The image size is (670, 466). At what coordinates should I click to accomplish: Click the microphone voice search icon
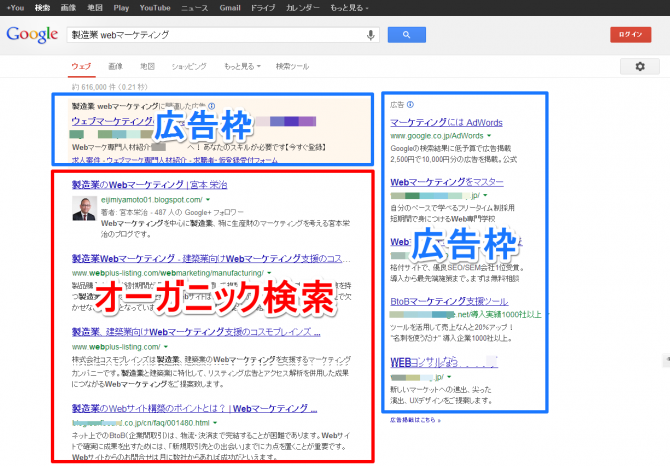370,35
